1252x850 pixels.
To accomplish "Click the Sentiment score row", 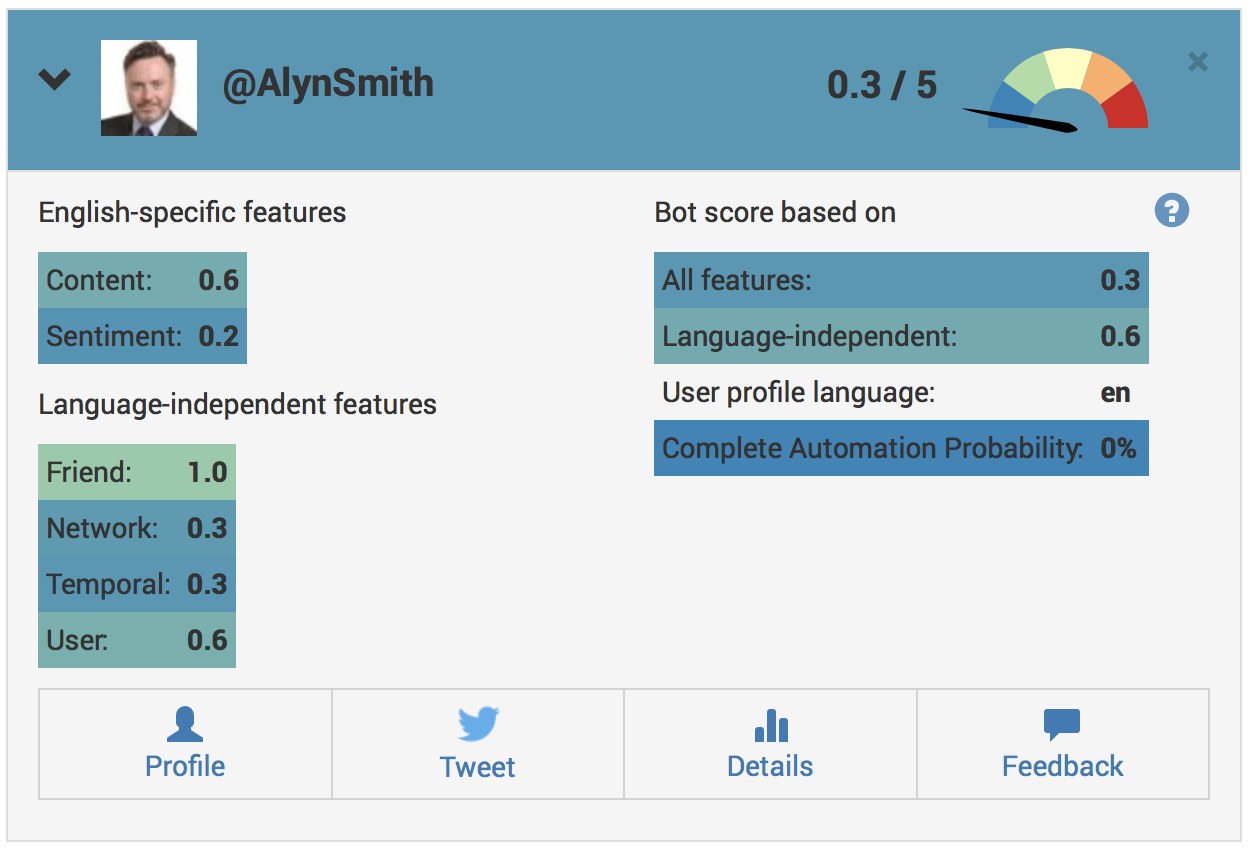I will coord(142,336).
